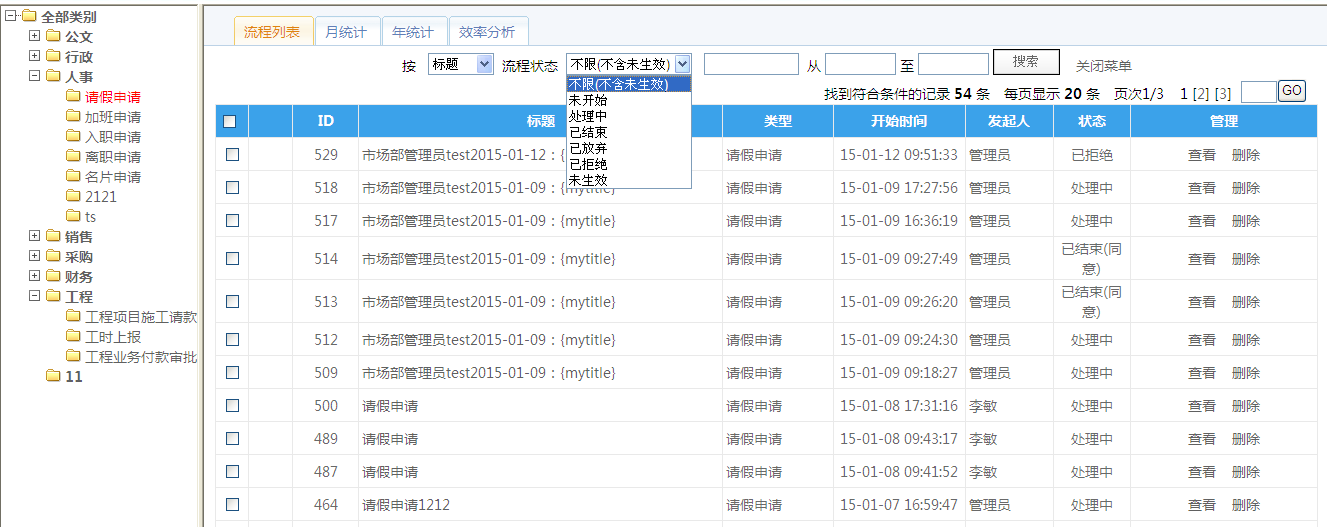Click the 工时上报 folder icon

73,337
